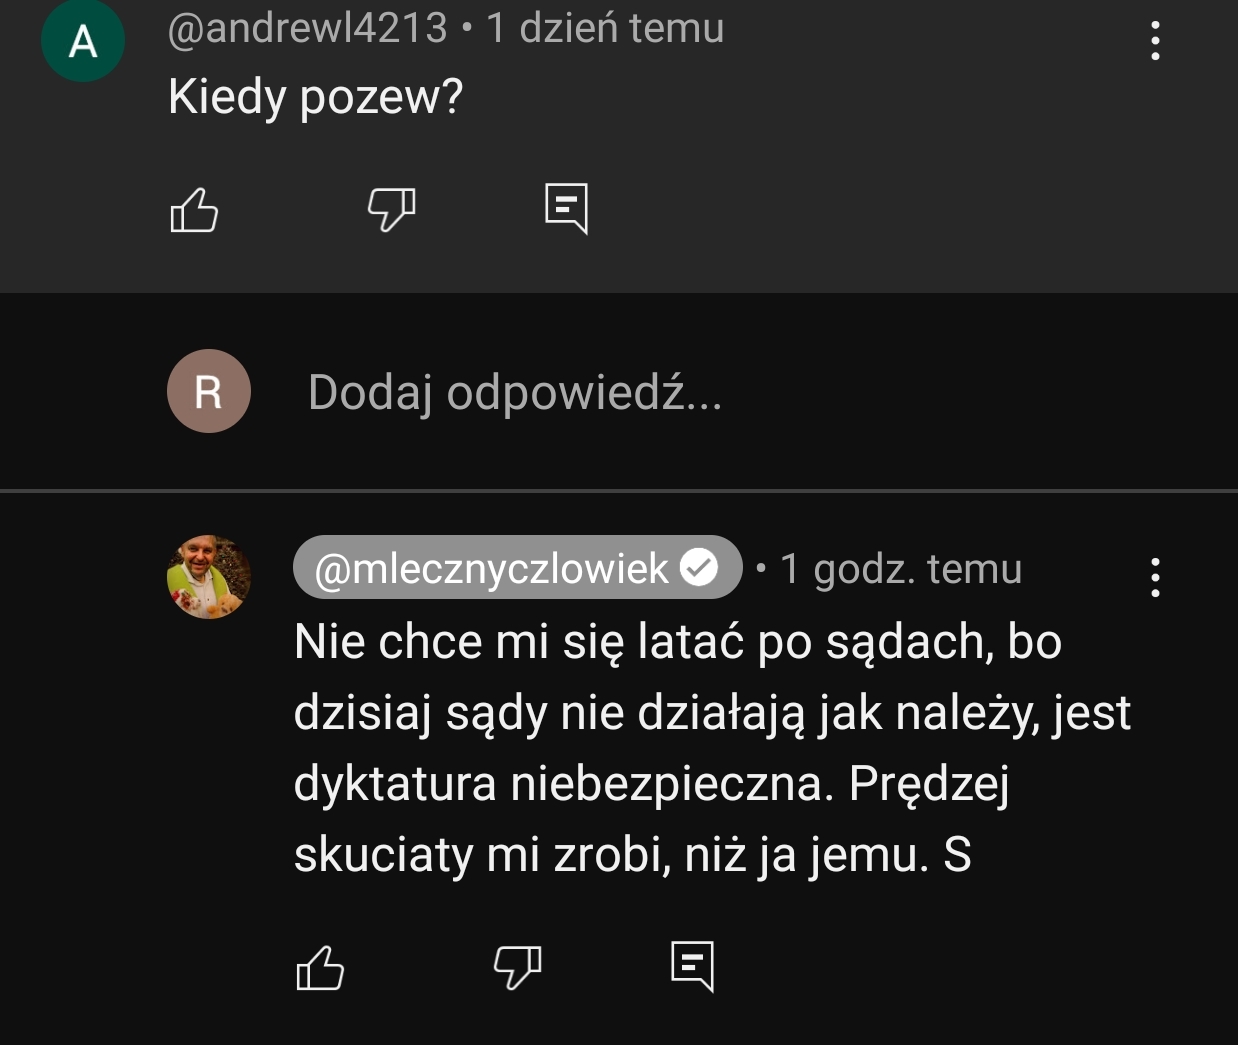1238x1045 pixels.
Task: Open mlecznyczlowiek's profile picture
Action: coord(208,577)
